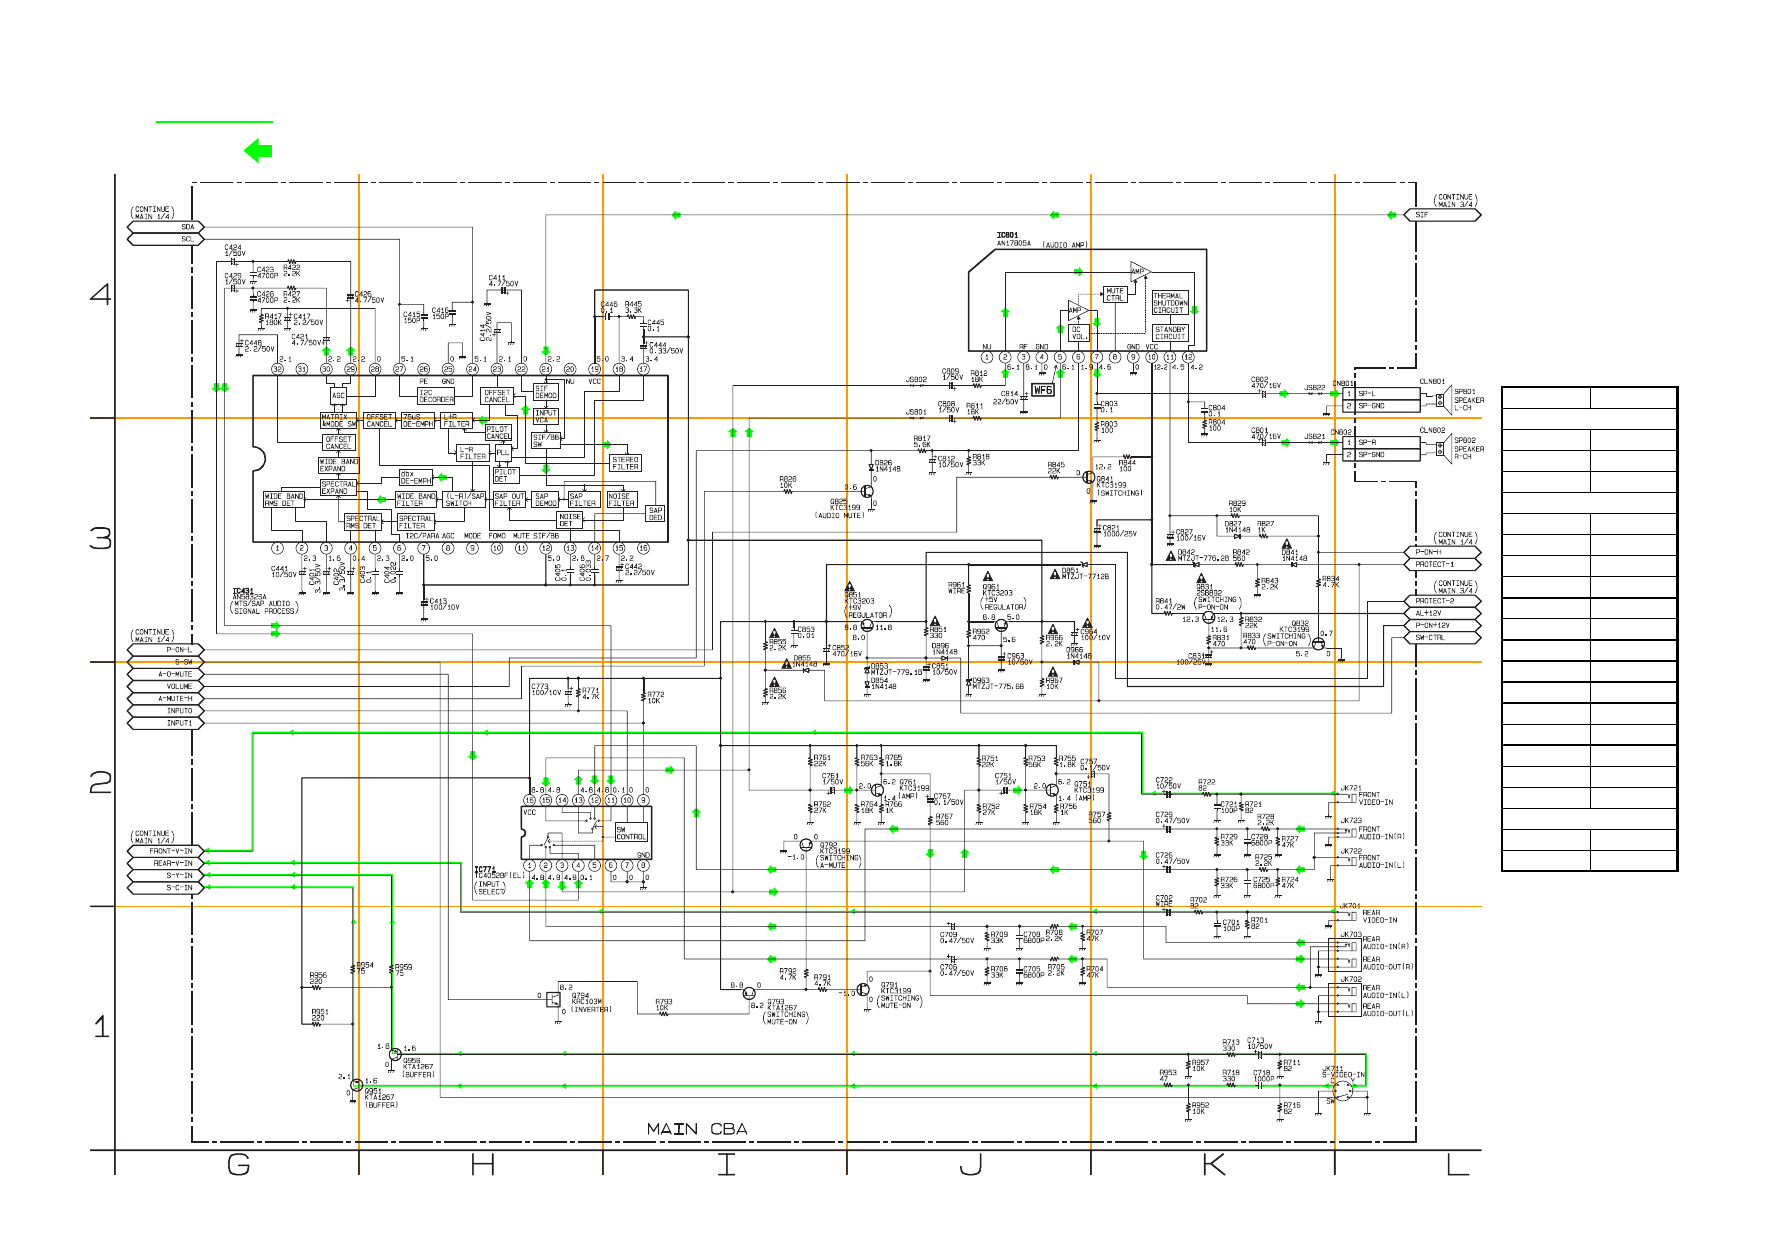This screenshot has height=1238, width=1768.
Task: Click the VOLUME signal connector
Action: point(166,686)
